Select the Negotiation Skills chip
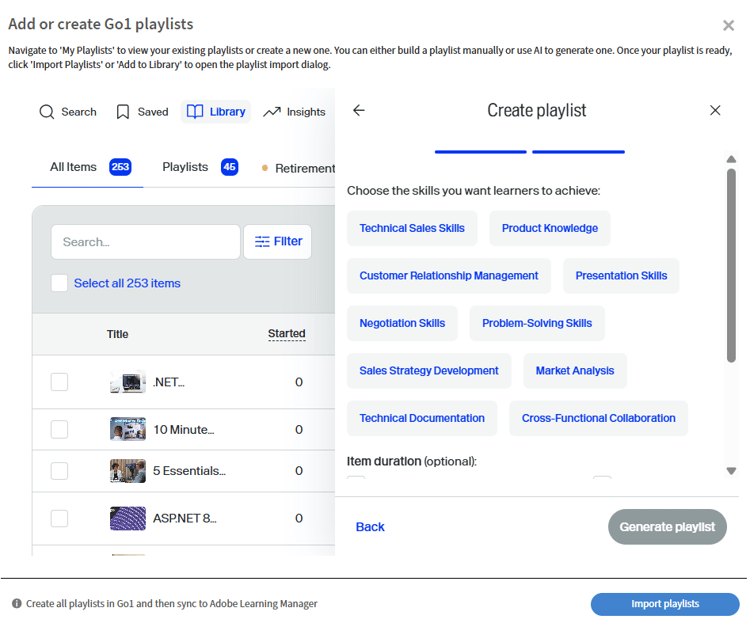 (x=402, y=323)
